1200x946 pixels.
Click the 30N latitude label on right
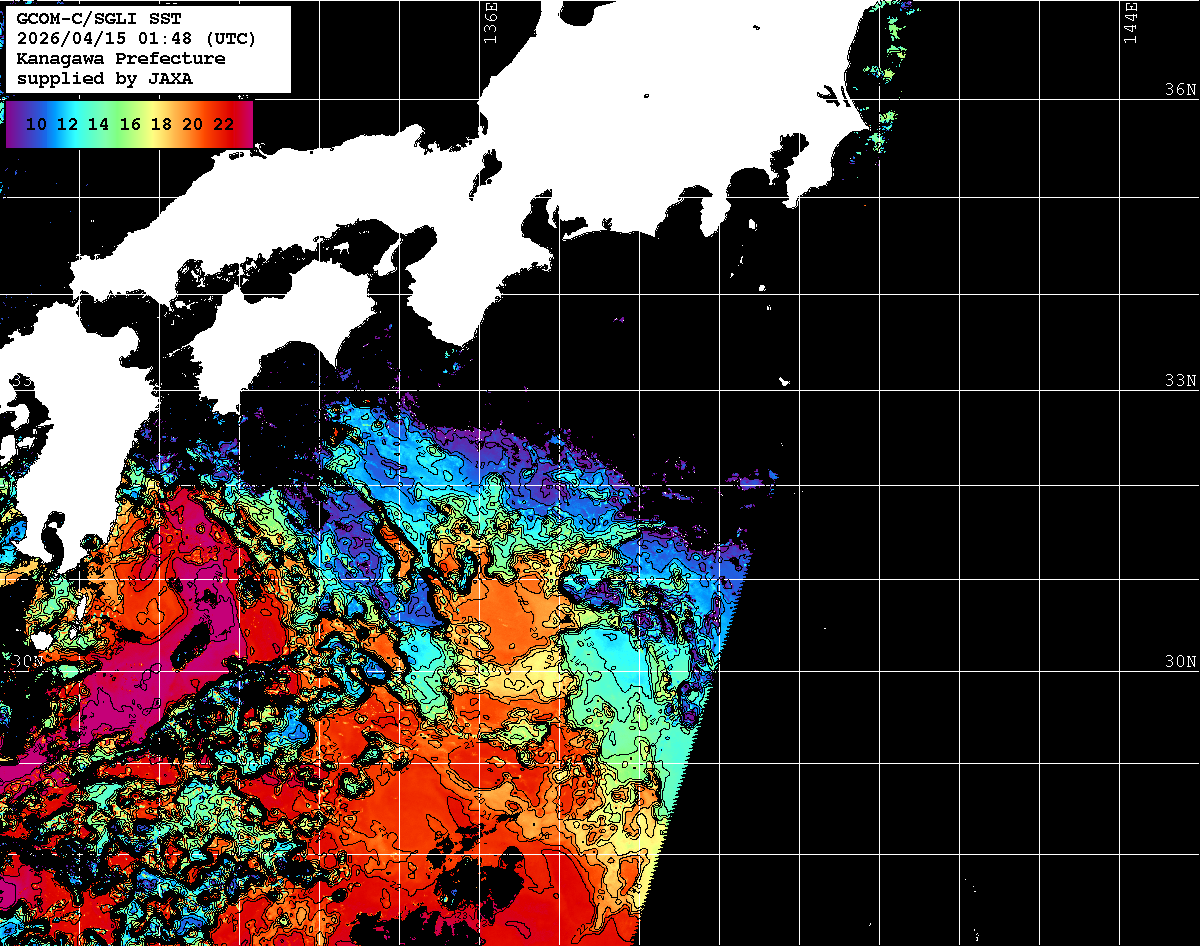[x=1180, y=662]
